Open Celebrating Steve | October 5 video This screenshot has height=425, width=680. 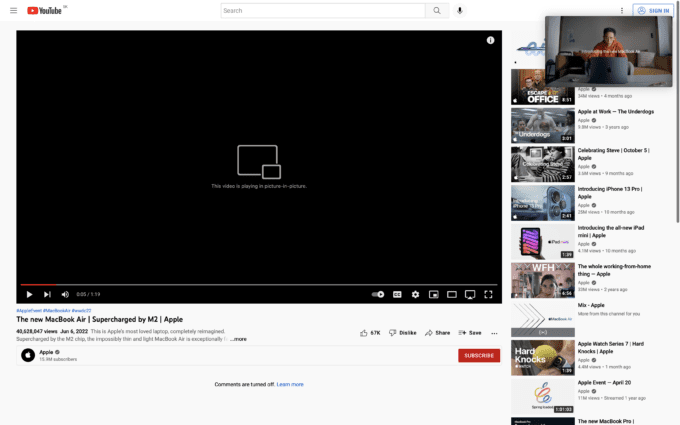pyautogui.click(x=613, y=154)
